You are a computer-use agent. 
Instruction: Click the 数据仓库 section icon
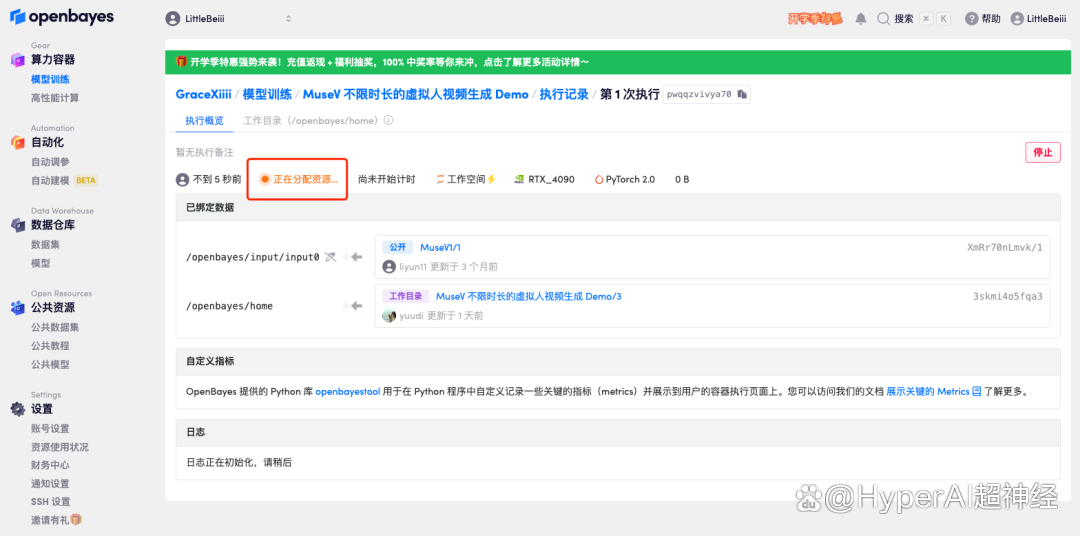click(18, 225)
